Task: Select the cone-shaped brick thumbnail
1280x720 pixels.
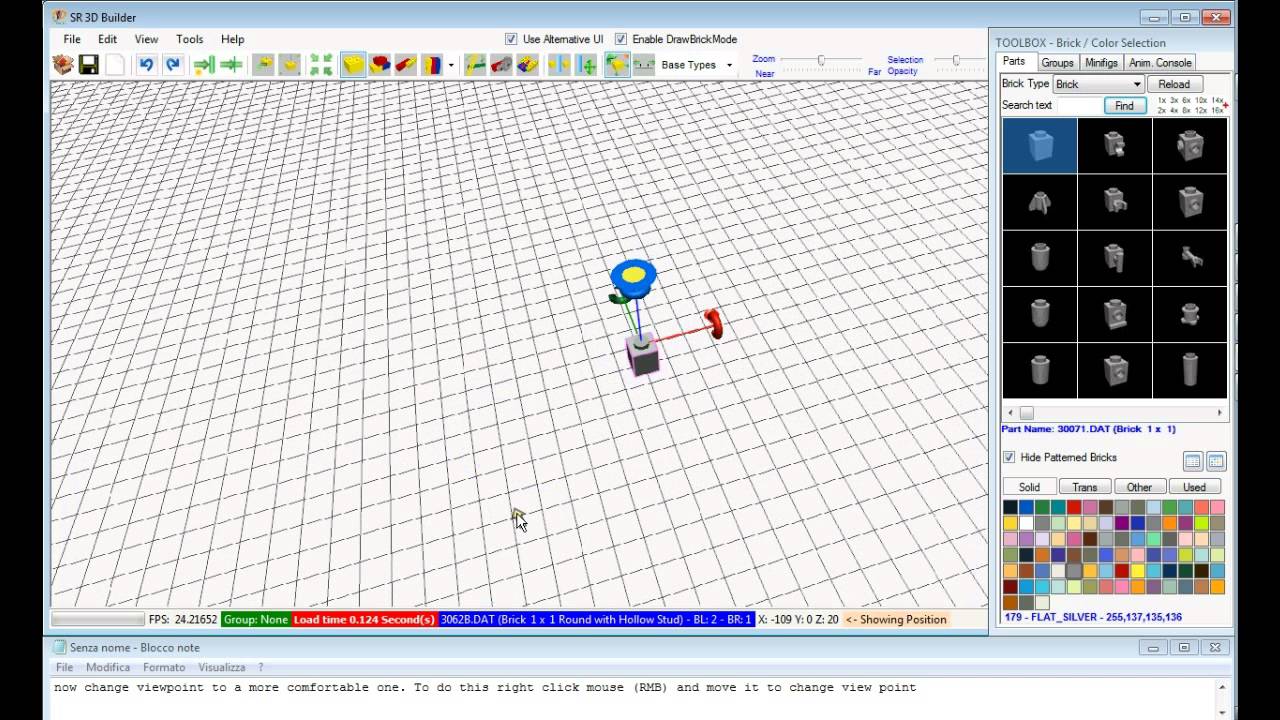Action: coord(1040,202)
